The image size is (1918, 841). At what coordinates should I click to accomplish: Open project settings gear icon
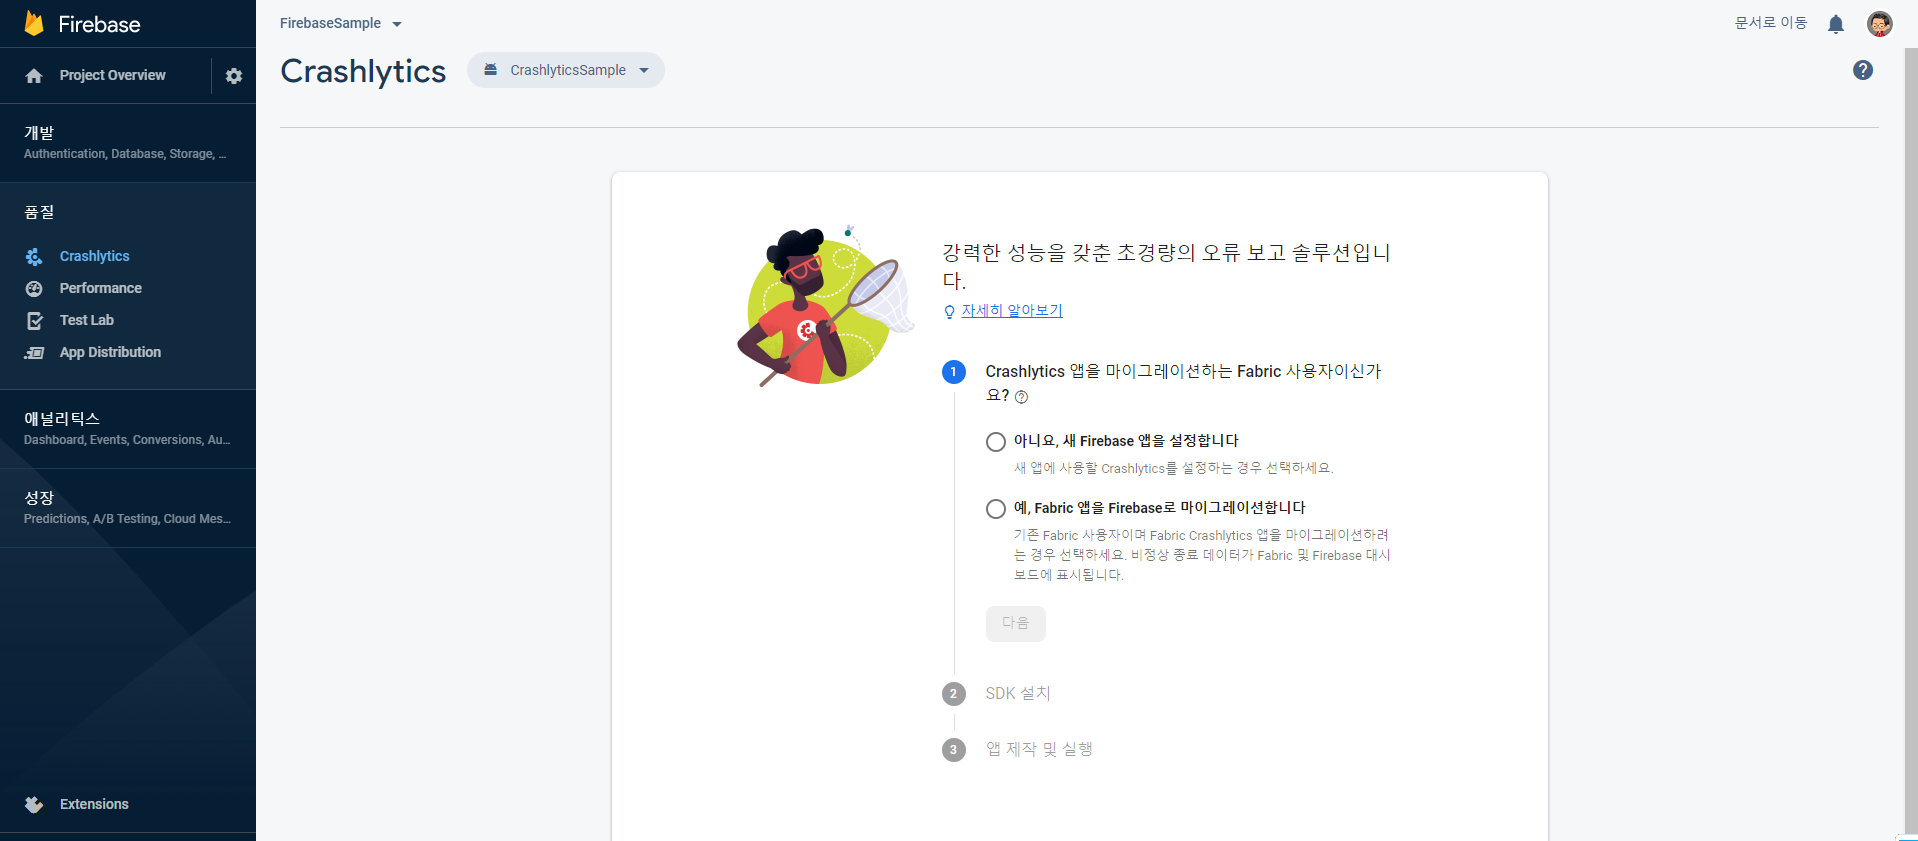click(x=234, y=76)
